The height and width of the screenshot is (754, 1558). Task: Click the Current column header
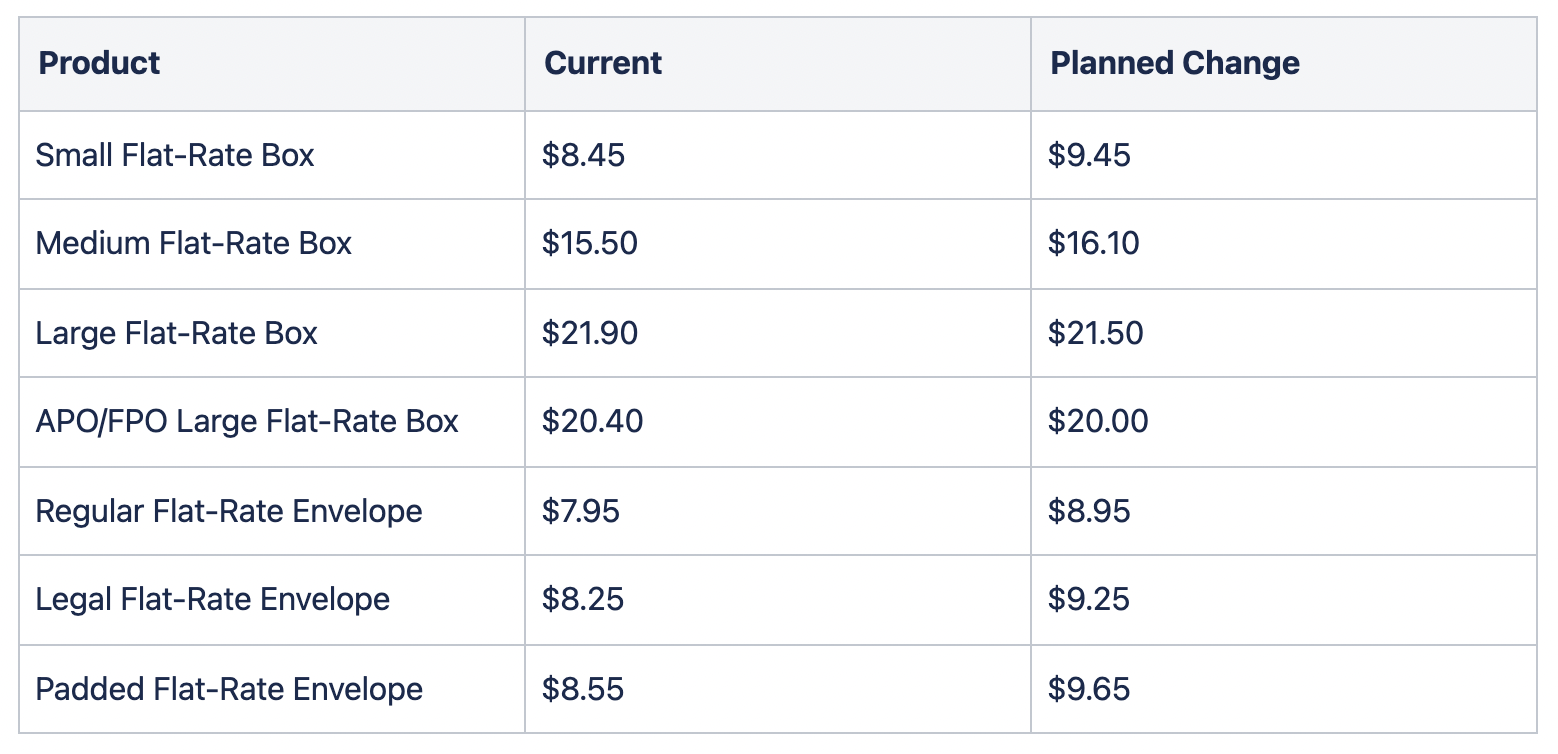point(778,64)
